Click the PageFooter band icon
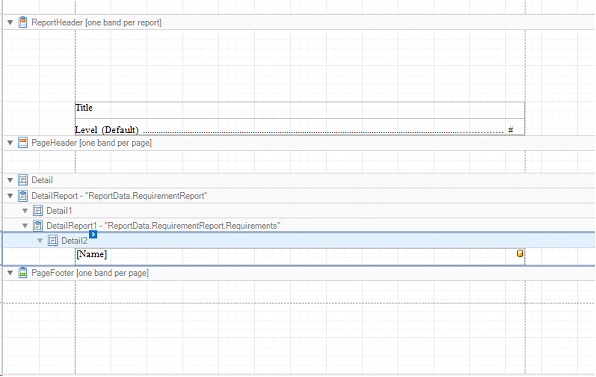 23,273
